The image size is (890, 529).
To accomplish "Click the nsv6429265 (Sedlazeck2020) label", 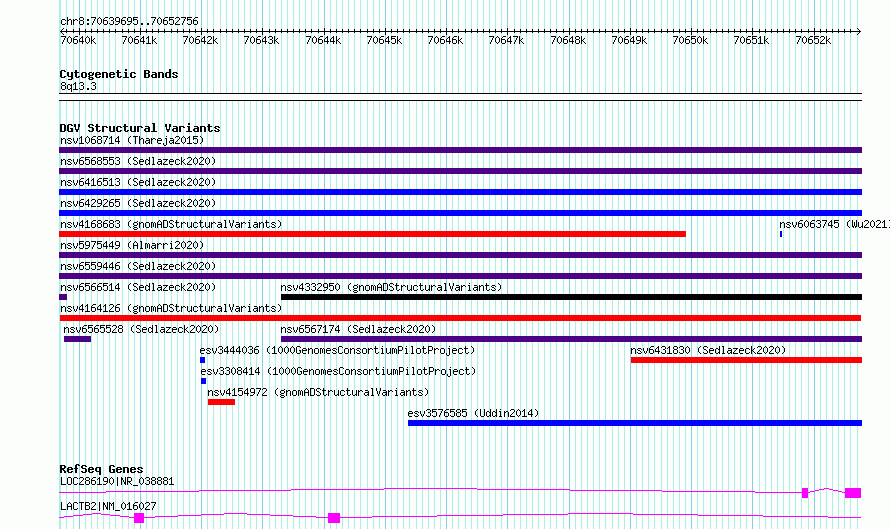I will [138, 203].
